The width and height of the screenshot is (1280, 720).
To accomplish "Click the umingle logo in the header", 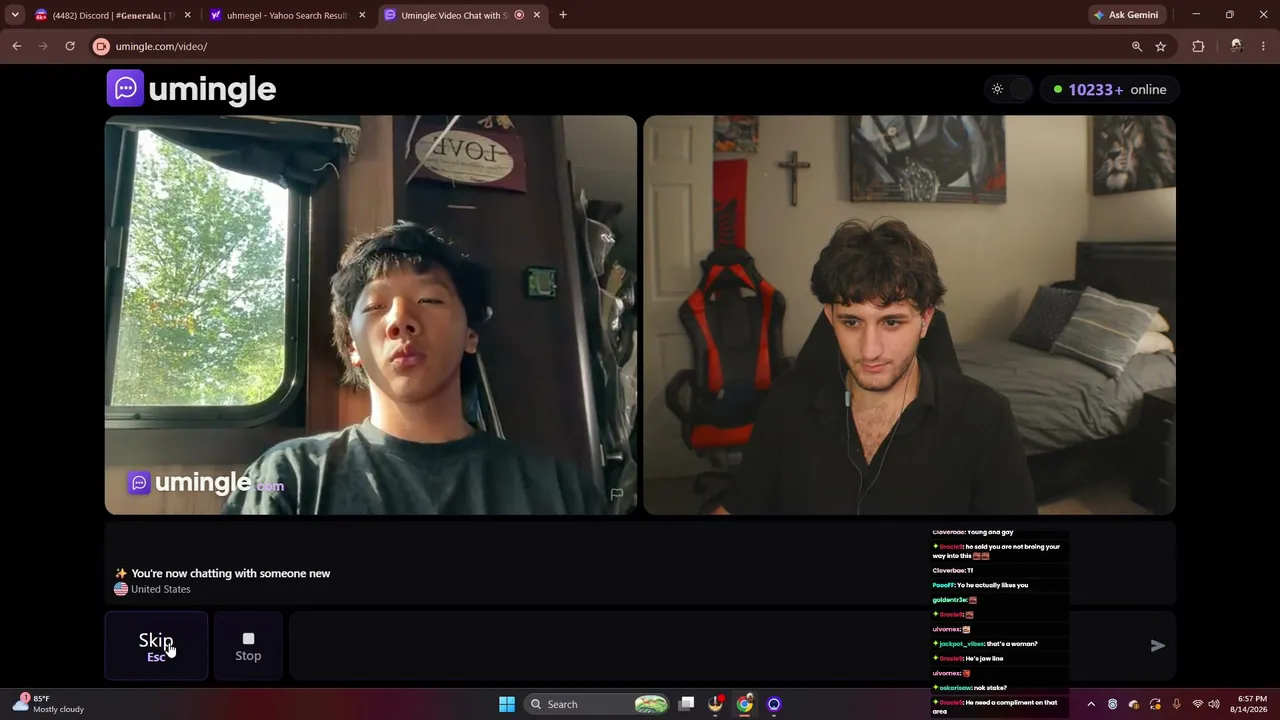I will click(191, 89).
